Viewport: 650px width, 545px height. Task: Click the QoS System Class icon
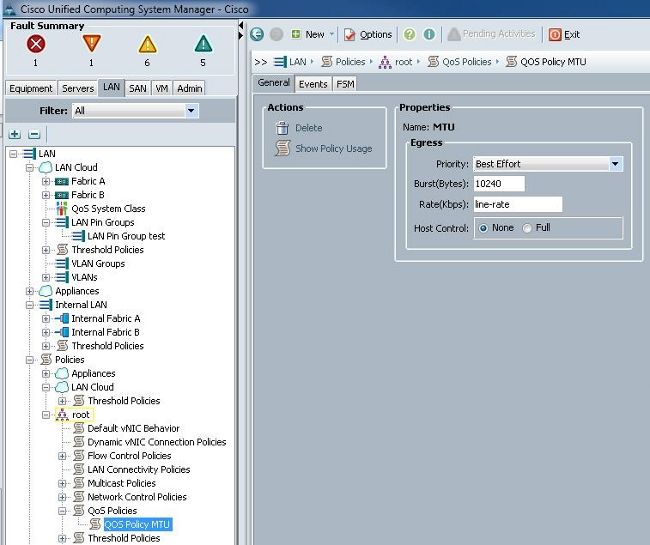point(62,208)
